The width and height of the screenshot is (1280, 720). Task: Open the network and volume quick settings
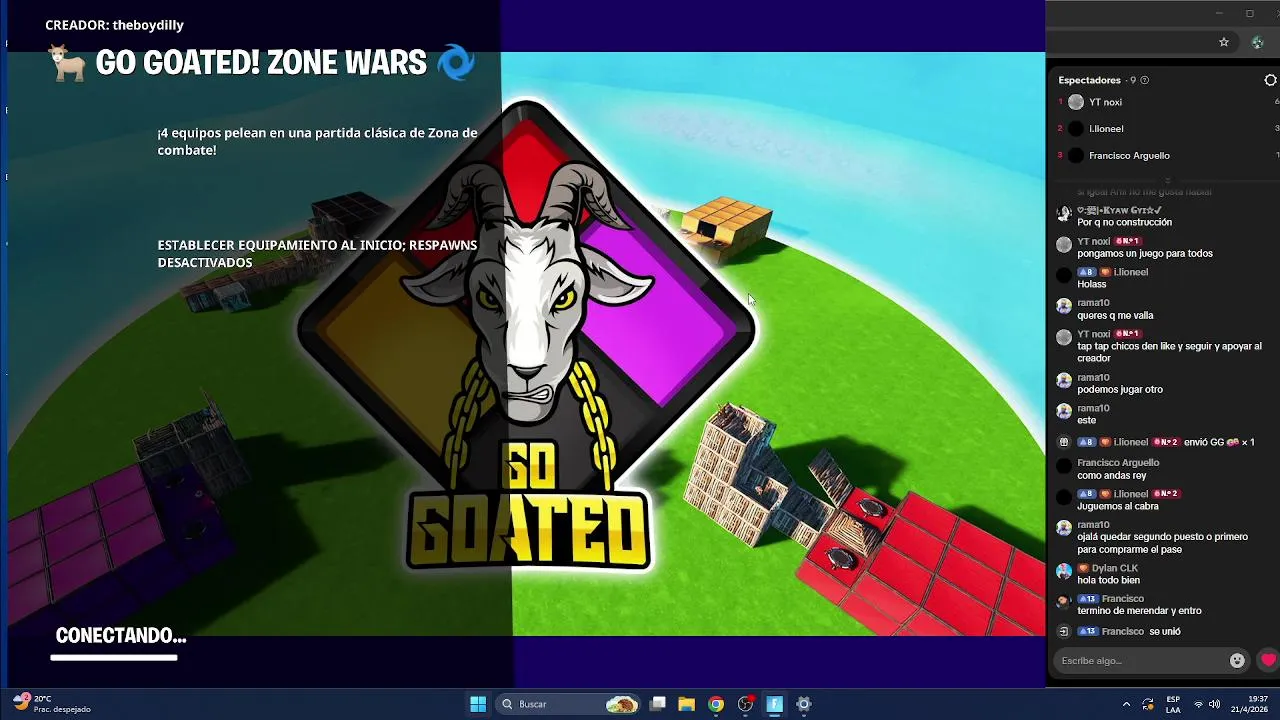tap(1208, 704)
